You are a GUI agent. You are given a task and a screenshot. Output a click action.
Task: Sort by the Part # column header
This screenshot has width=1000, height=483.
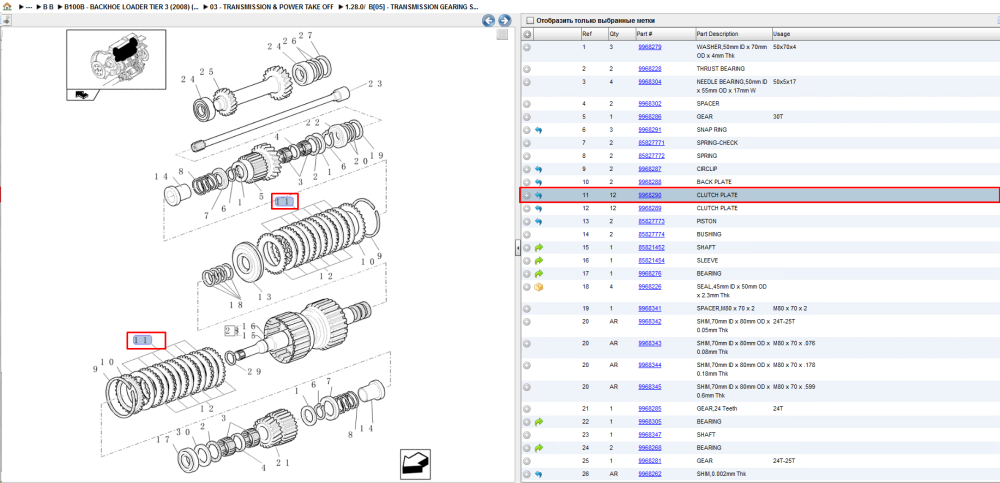click(x=644, y=34)
